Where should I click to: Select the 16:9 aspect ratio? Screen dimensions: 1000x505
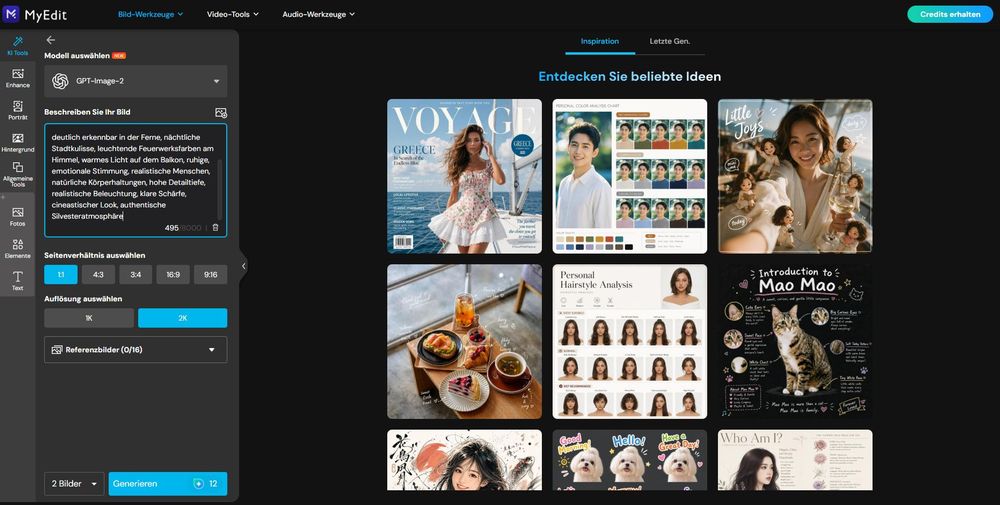coord(173,275)
